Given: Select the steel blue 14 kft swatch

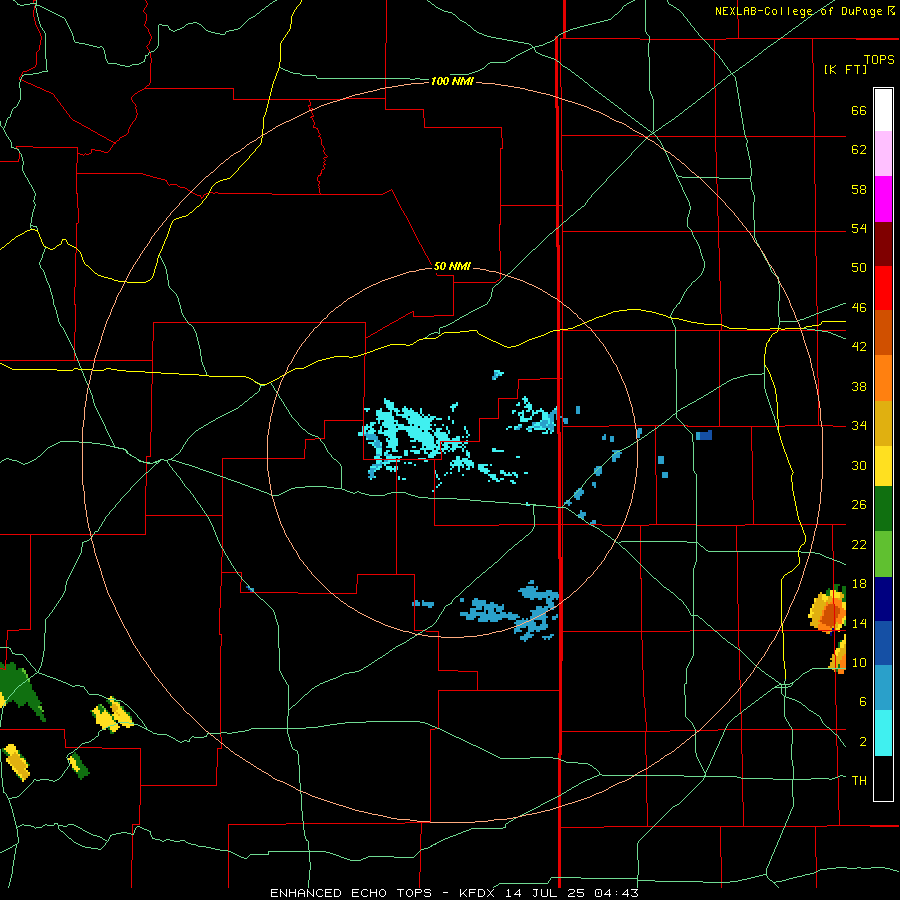Looking at the screenshot, I should click(883, 688).
